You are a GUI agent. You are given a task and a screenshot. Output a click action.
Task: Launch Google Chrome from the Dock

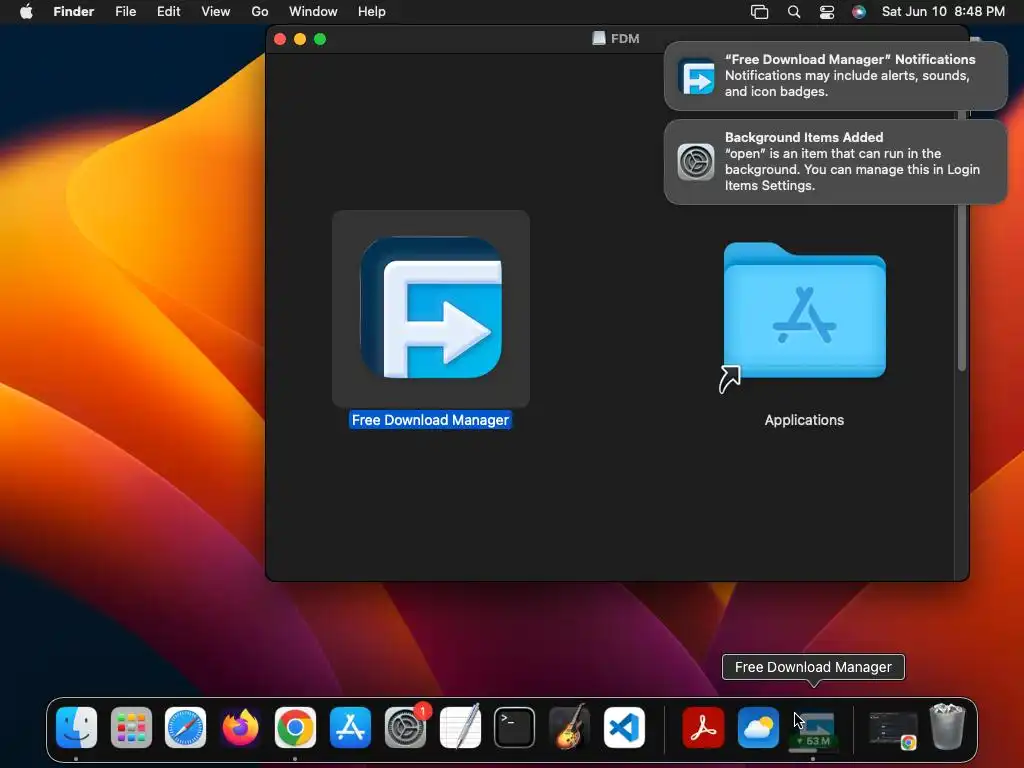point(295,728)
